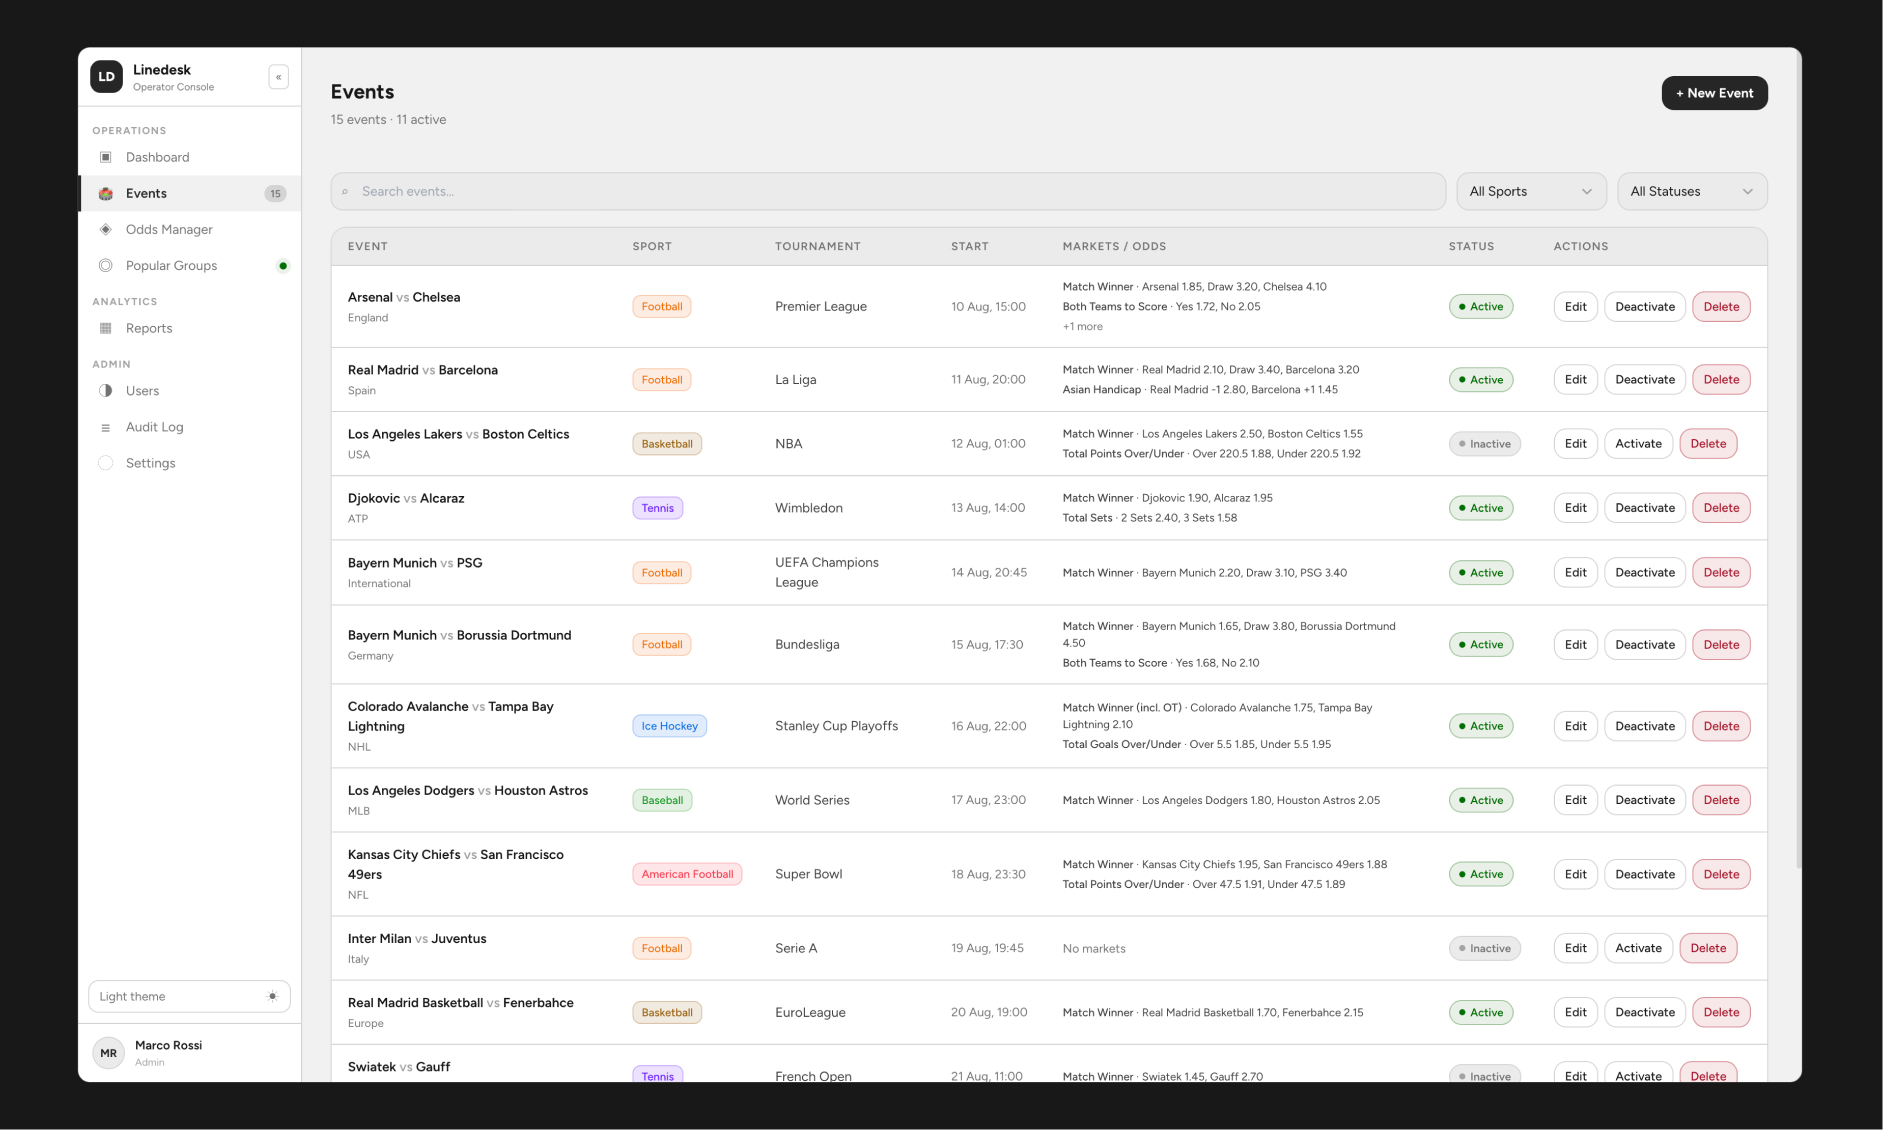1883x1130 pixels.
Task: Click the MR user avatar
Action: 108,1053
